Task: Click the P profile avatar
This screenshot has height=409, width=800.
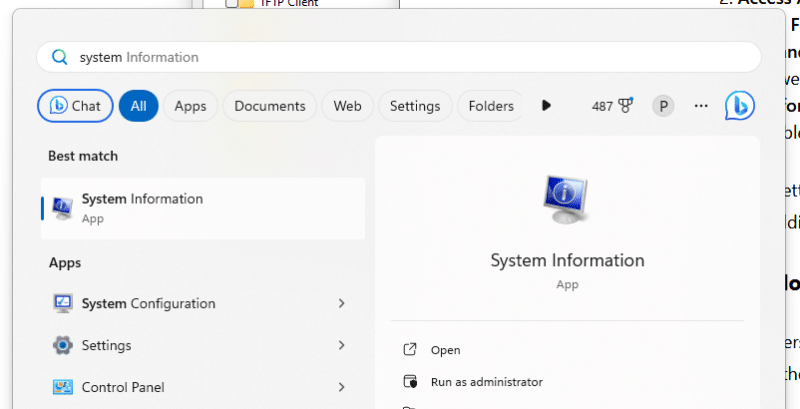Action: (662, 106)
